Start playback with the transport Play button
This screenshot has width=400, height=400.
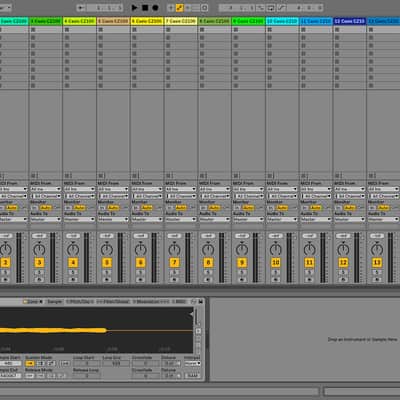[134, 7]
